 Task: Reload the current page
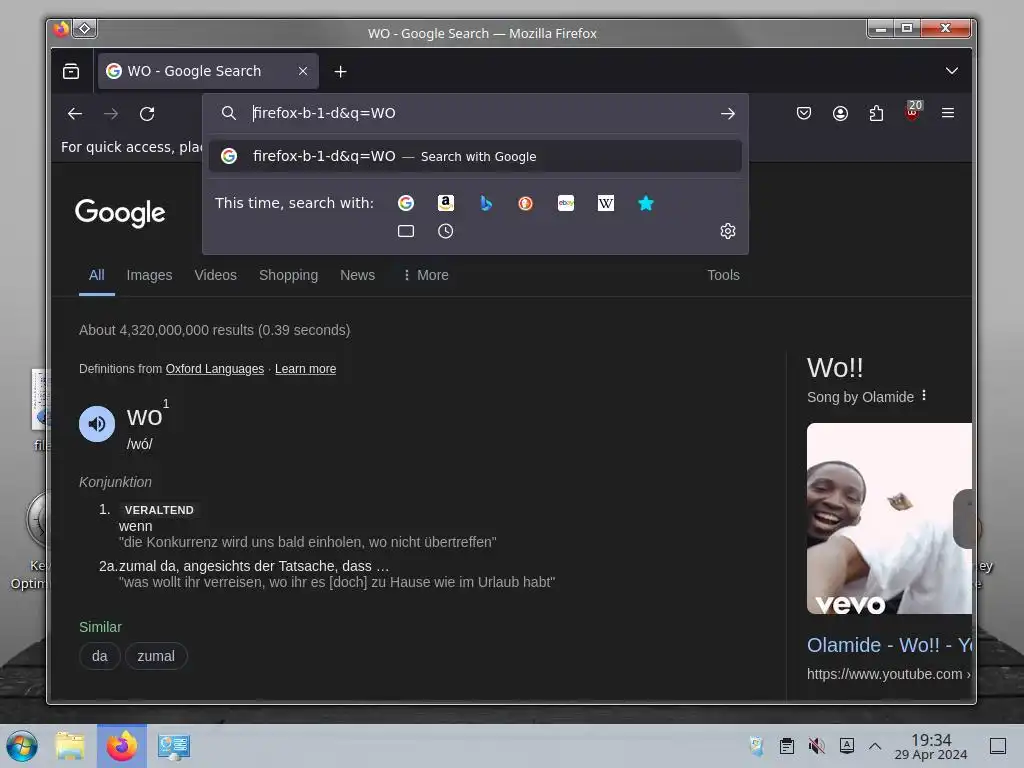tap(147, 114)
